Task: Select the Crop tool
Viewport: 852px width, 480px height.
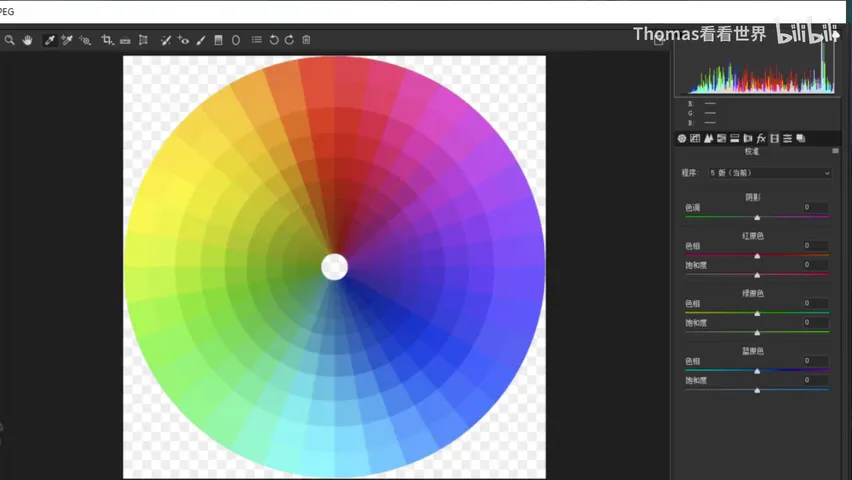Action: (107, 40)
